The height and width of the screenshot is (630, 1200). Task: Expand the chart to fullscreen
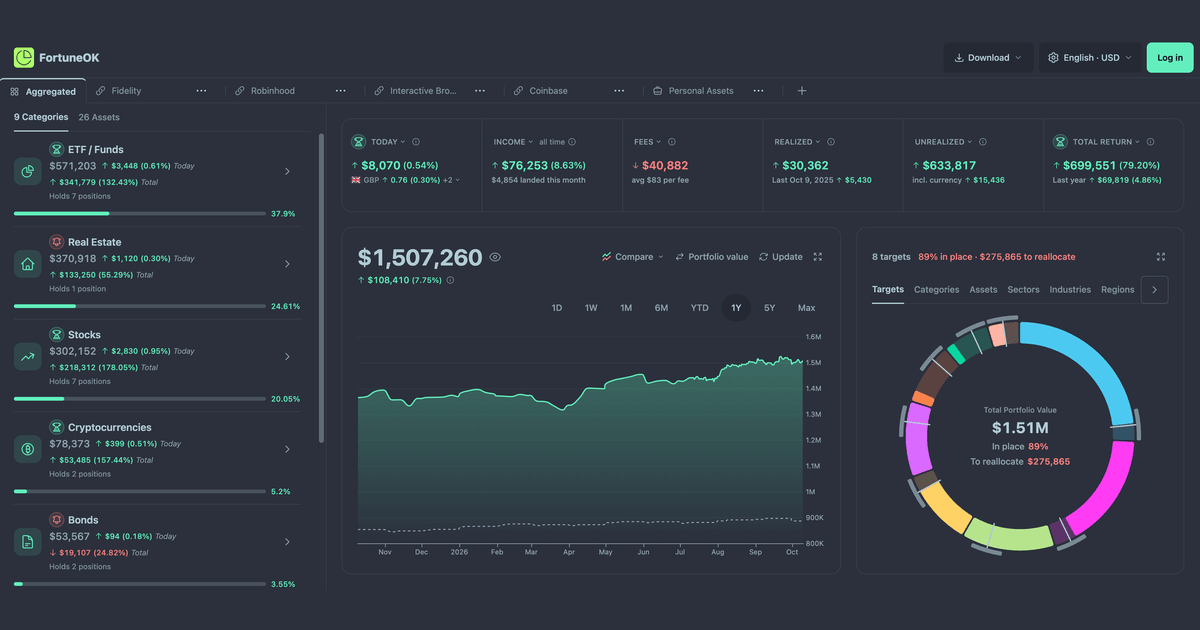coord(818,257)
